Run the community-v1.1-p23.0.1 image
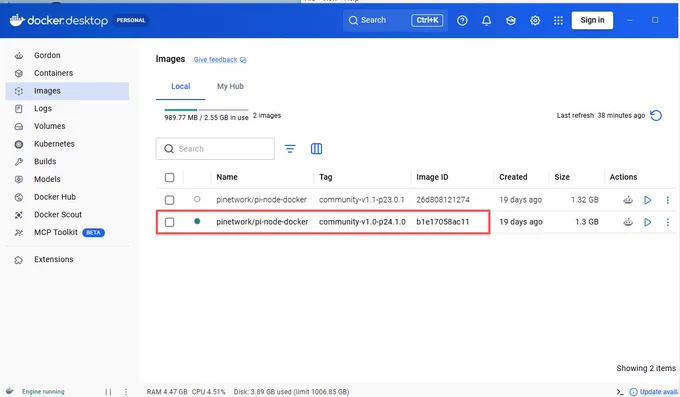The height and width of the screenshot is (397, 680). (x=647, y=200)
